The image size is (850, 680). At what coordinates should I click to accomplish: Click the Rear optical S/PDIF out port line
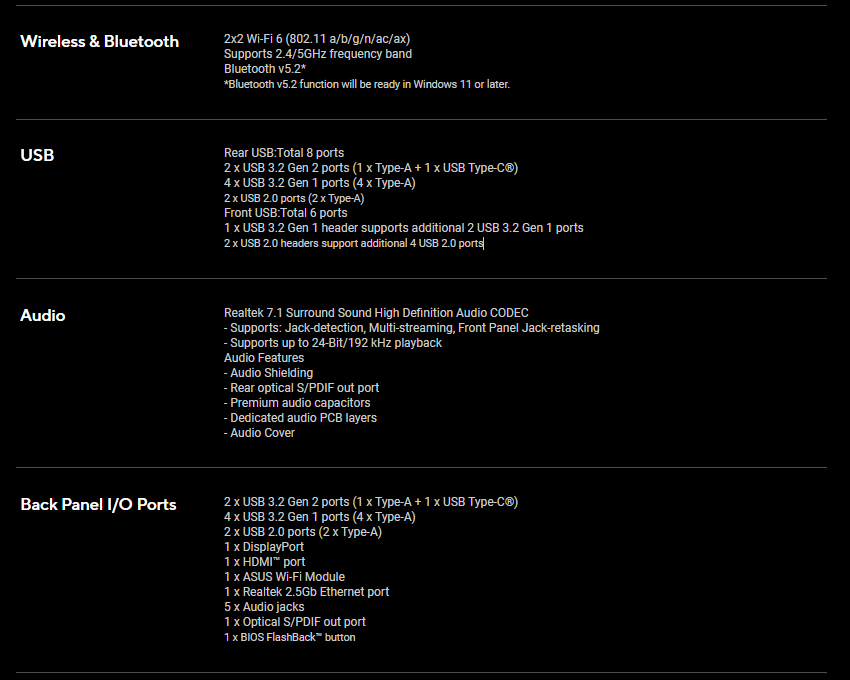tap(301, 388)
